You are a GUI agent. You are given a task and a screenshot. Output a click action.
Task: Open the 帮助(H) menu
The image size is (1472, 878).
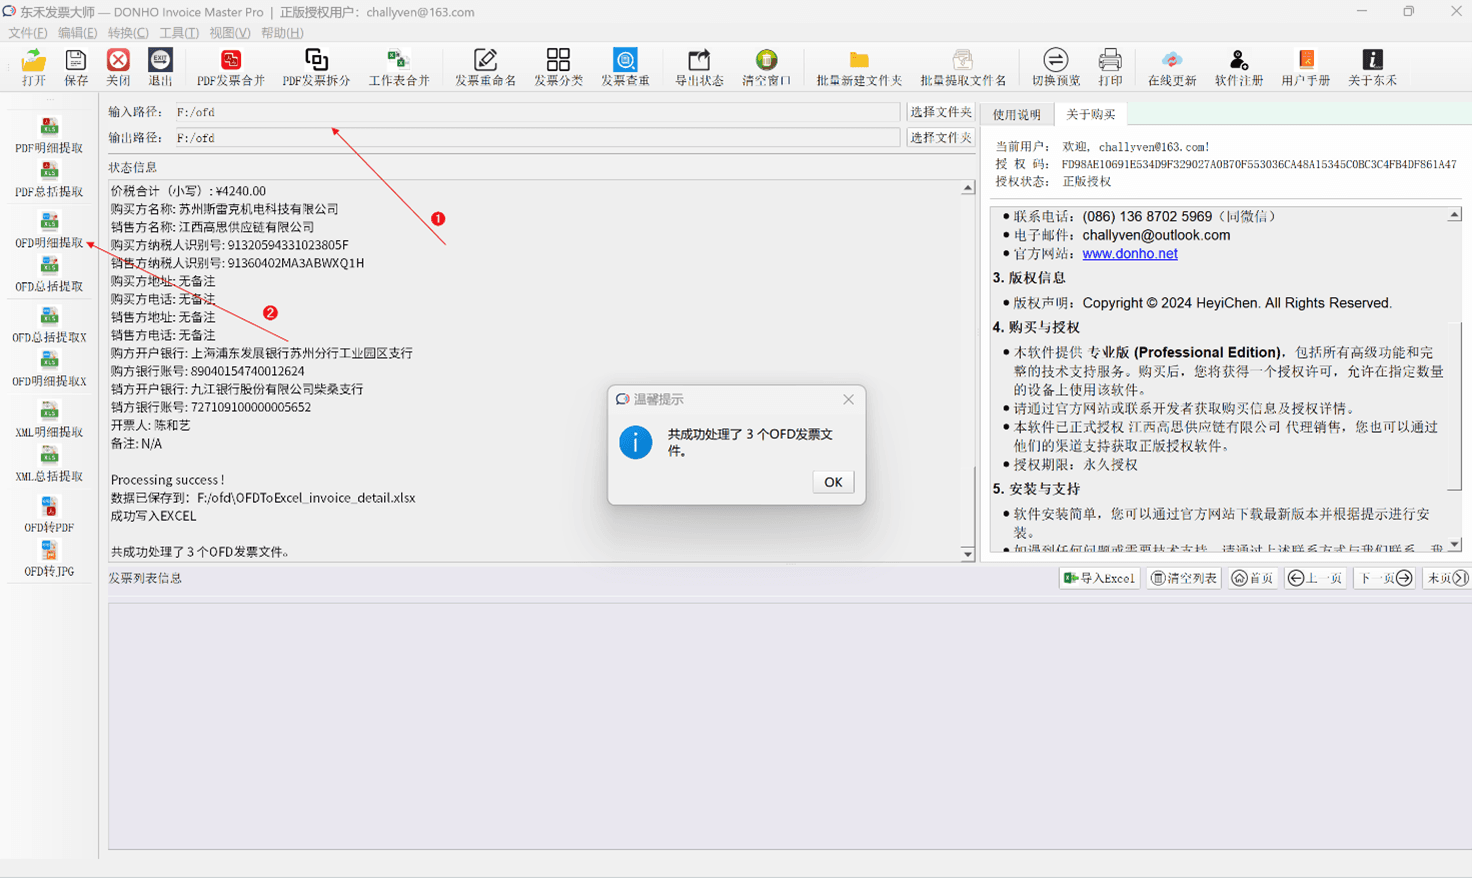coord(282,33)
